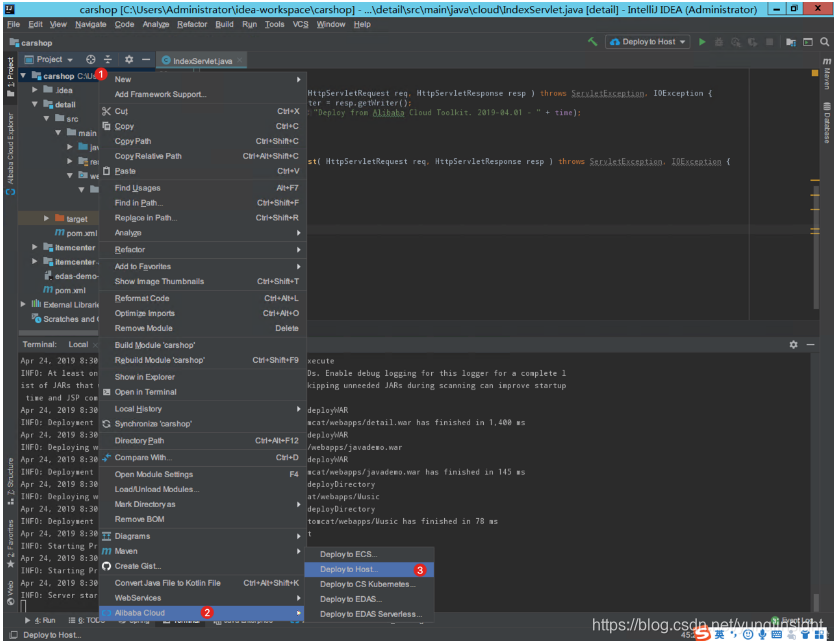Open Alibaba Cloud Explorer side tab
The width and height of the screenshot is (834, 644).
pyautogui.click(x=10, y=153)
